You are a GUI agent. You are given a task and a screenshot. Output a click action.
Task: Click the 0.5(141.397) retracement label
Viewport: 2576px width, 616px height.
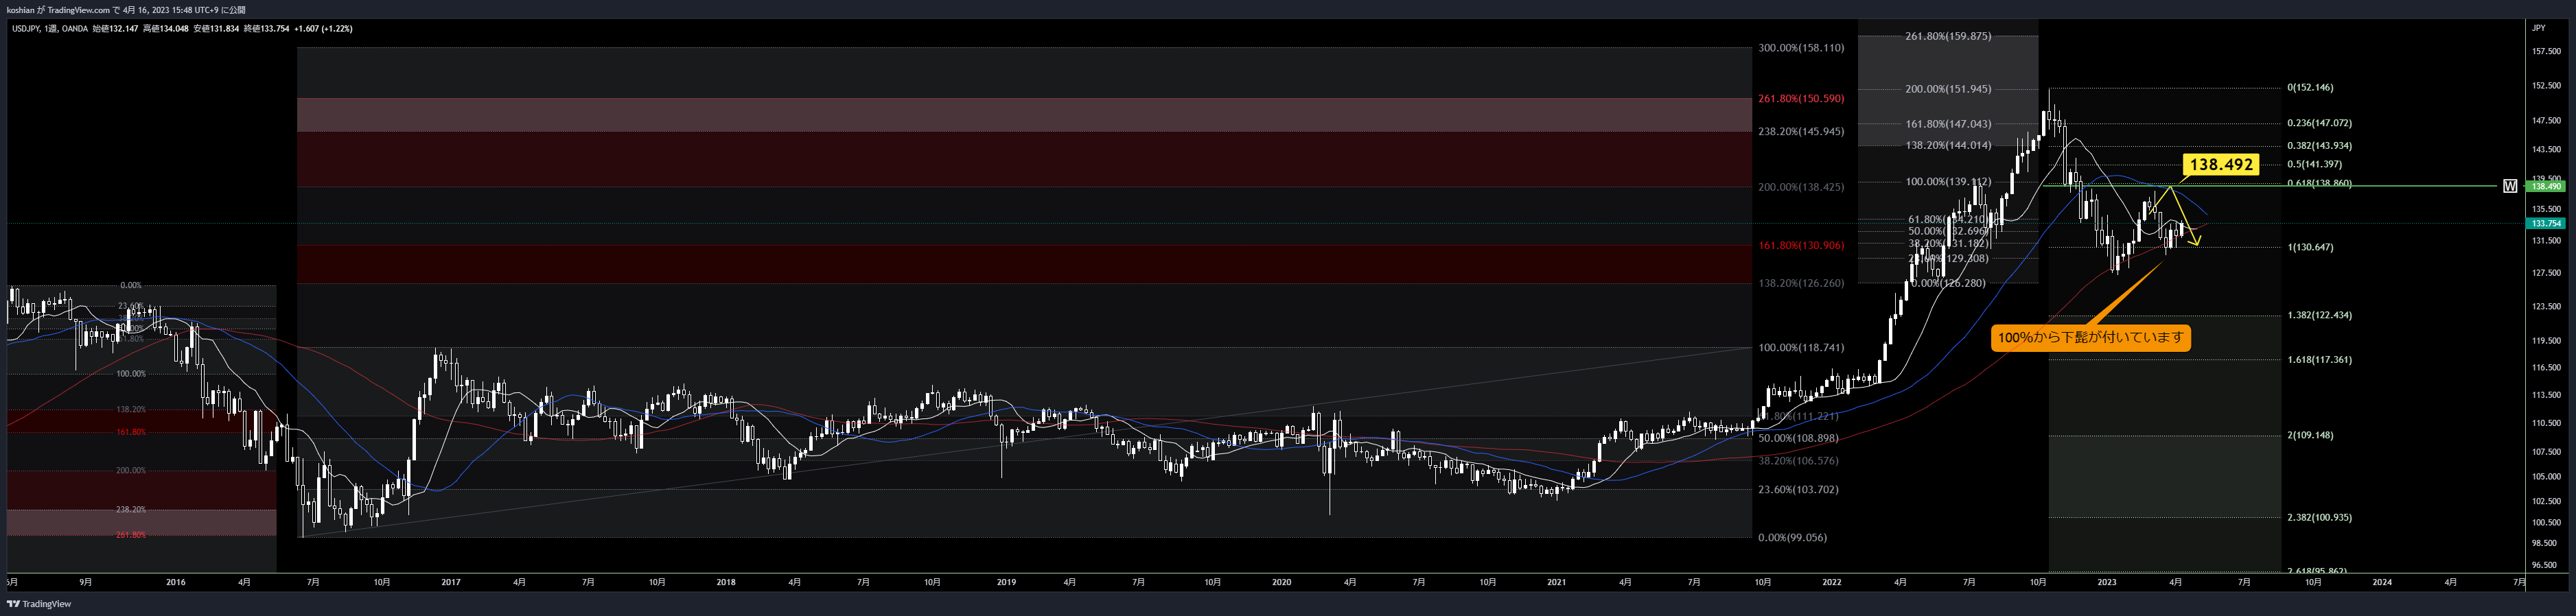point(2314,164)
